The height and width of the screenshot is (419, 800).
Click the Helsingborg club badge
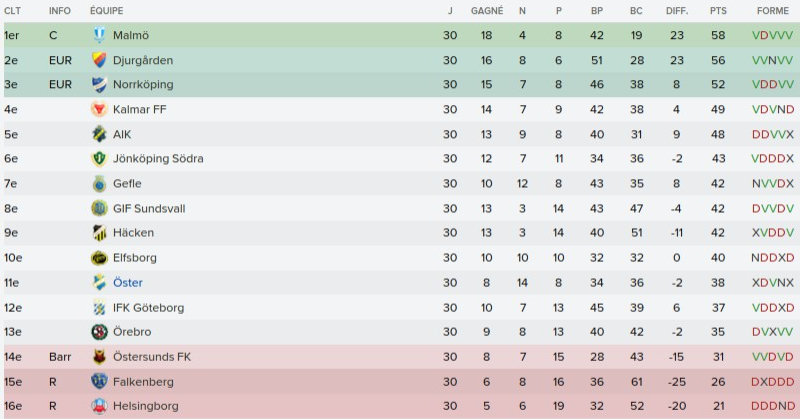(99, 407)
